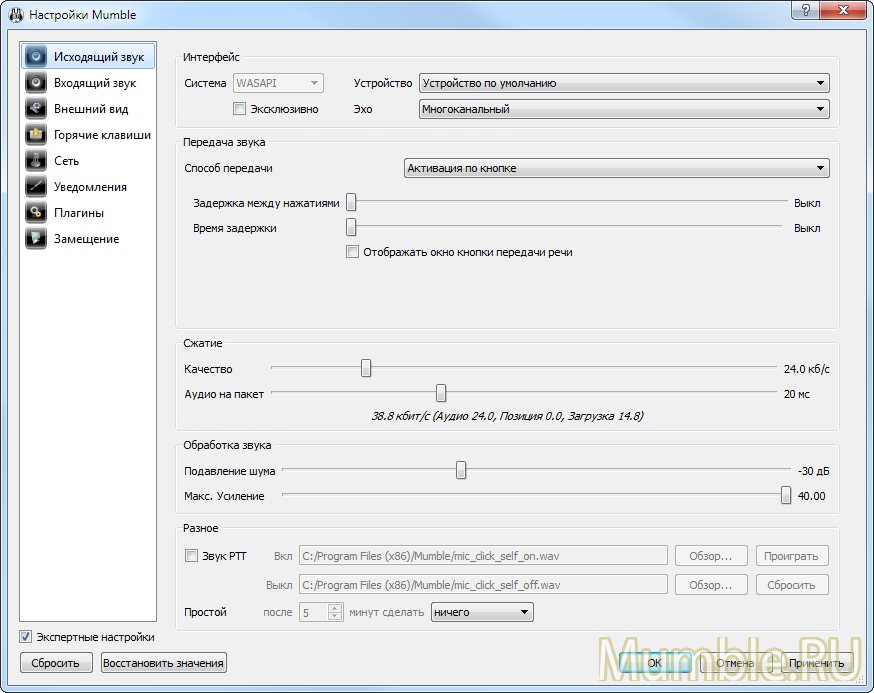Expand the idle action 'ничего' dropdown
This screenshot has width=874, height=693.
coord(482,612)
